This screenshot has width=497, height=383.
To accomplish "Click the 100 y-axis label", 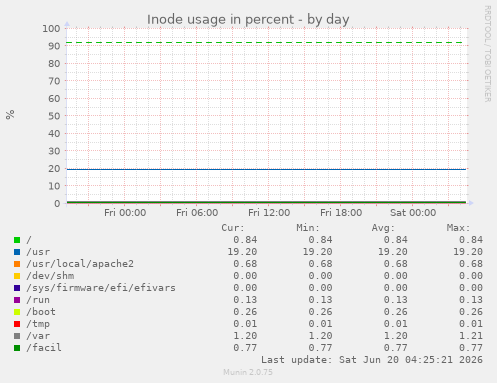I will pos(51,28).
